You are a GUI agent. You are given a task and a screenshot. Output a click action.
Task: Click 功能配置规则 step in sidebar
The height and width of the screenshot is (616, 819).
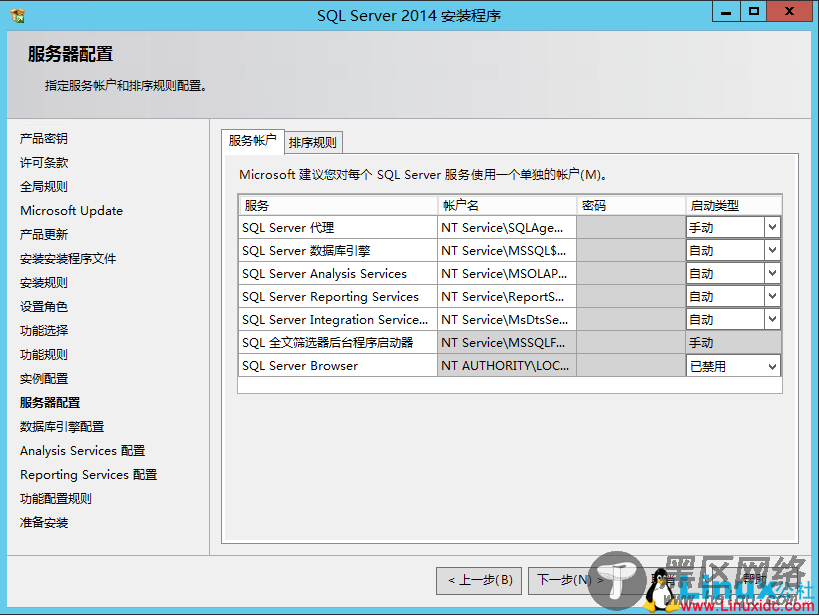coord(56,499)
